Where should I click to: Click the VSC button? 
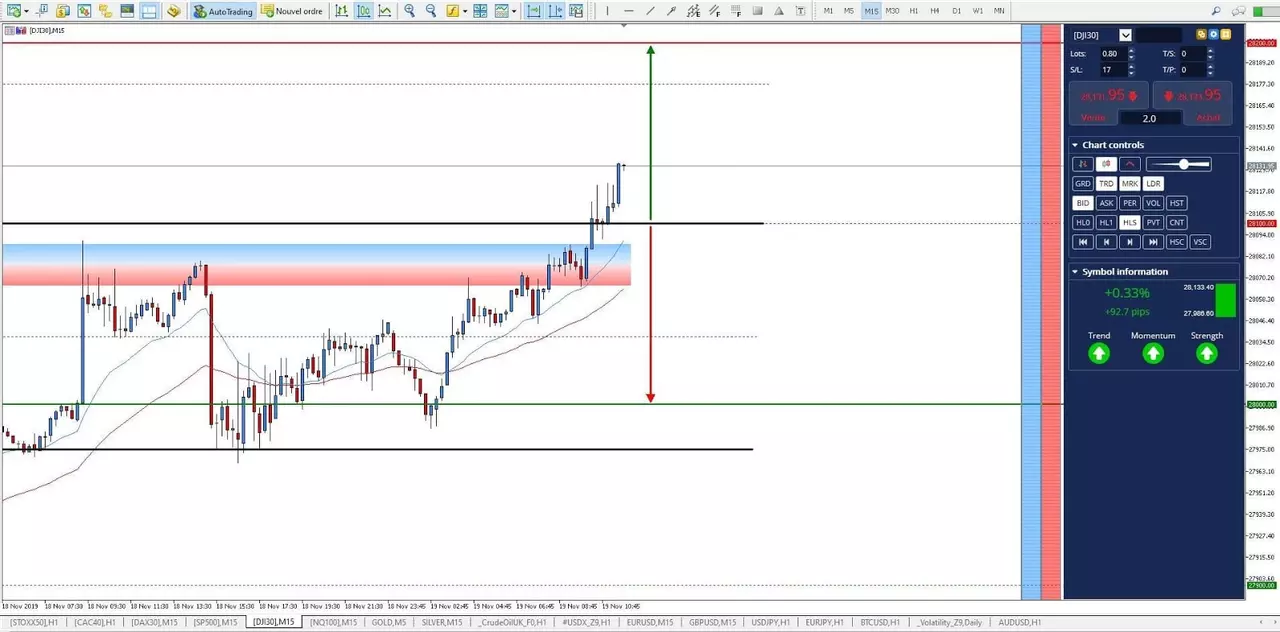point(1200,242)
